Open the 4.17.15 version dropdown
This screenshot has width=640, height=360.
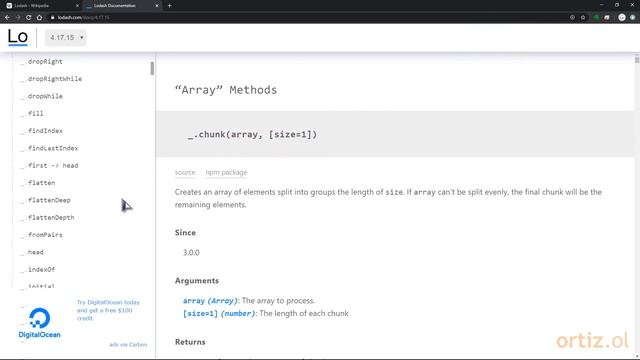pos(66,38)
